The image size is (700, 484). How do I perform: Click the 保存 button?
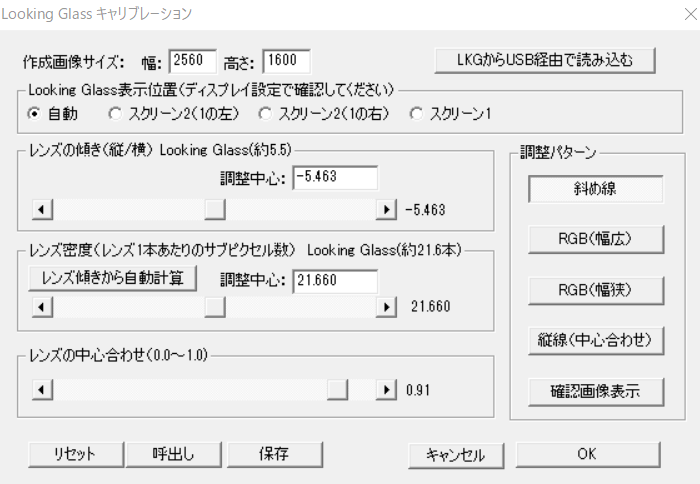click(275, 455)
